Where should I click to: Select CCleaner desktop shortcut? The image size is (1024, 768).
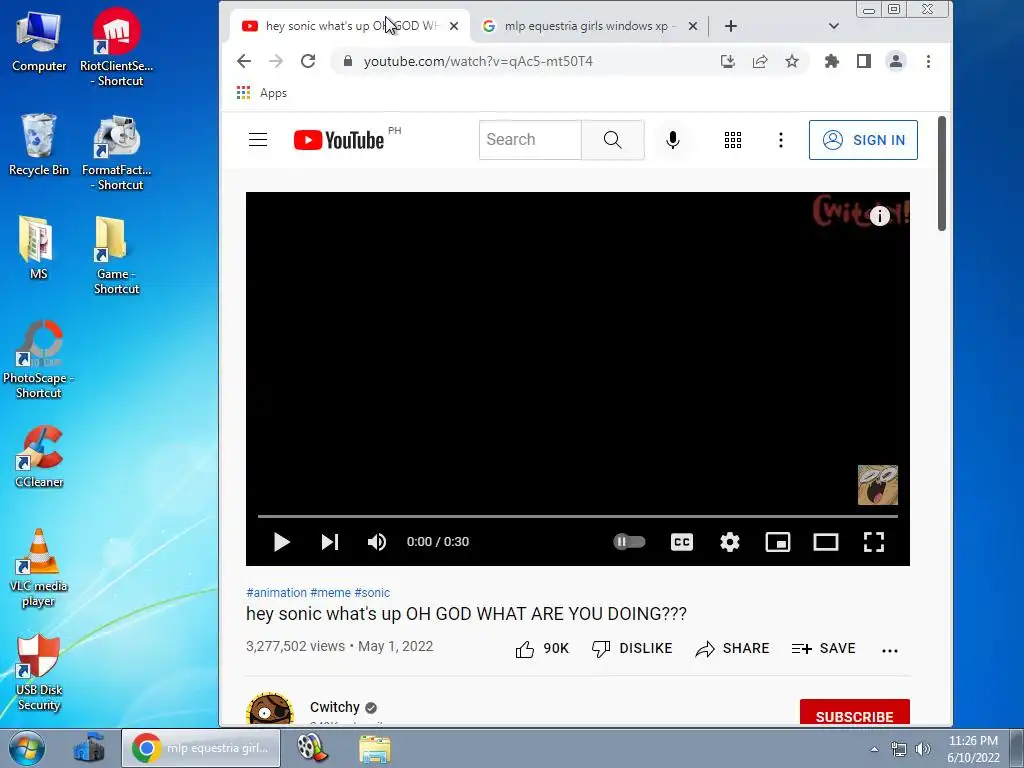point(39,456)
